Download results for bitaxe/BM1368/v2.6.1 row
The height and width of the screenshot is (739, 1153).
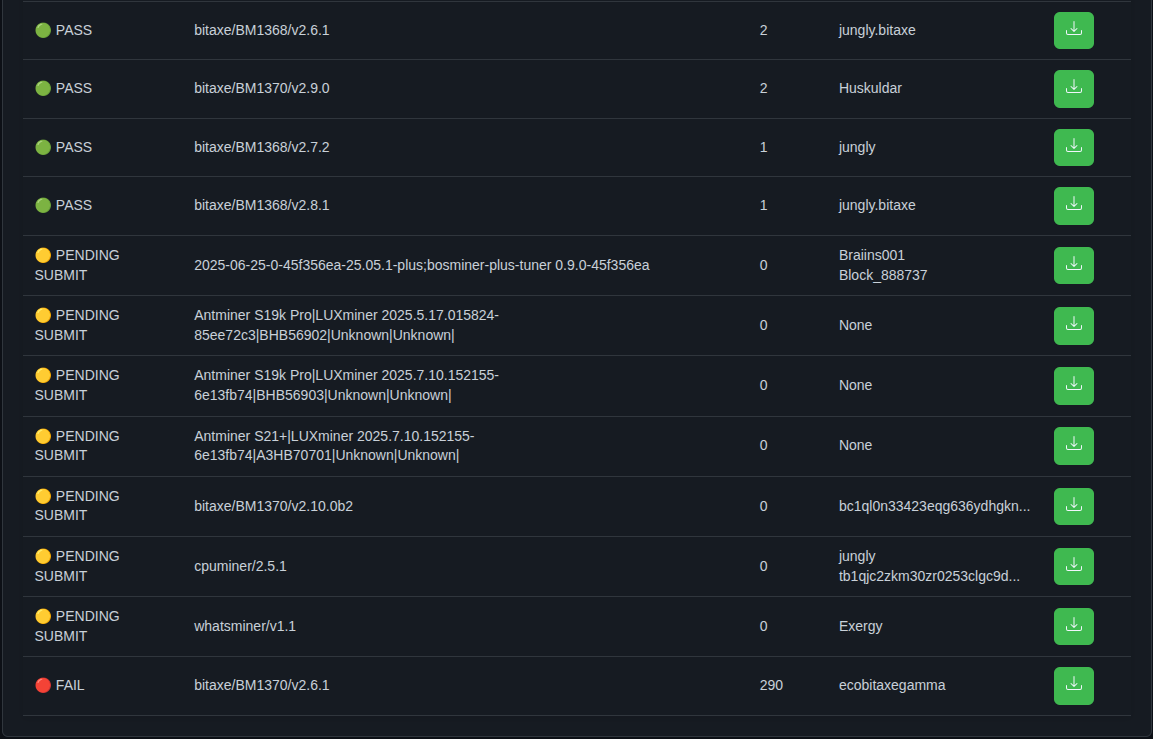coord(1074,30)
